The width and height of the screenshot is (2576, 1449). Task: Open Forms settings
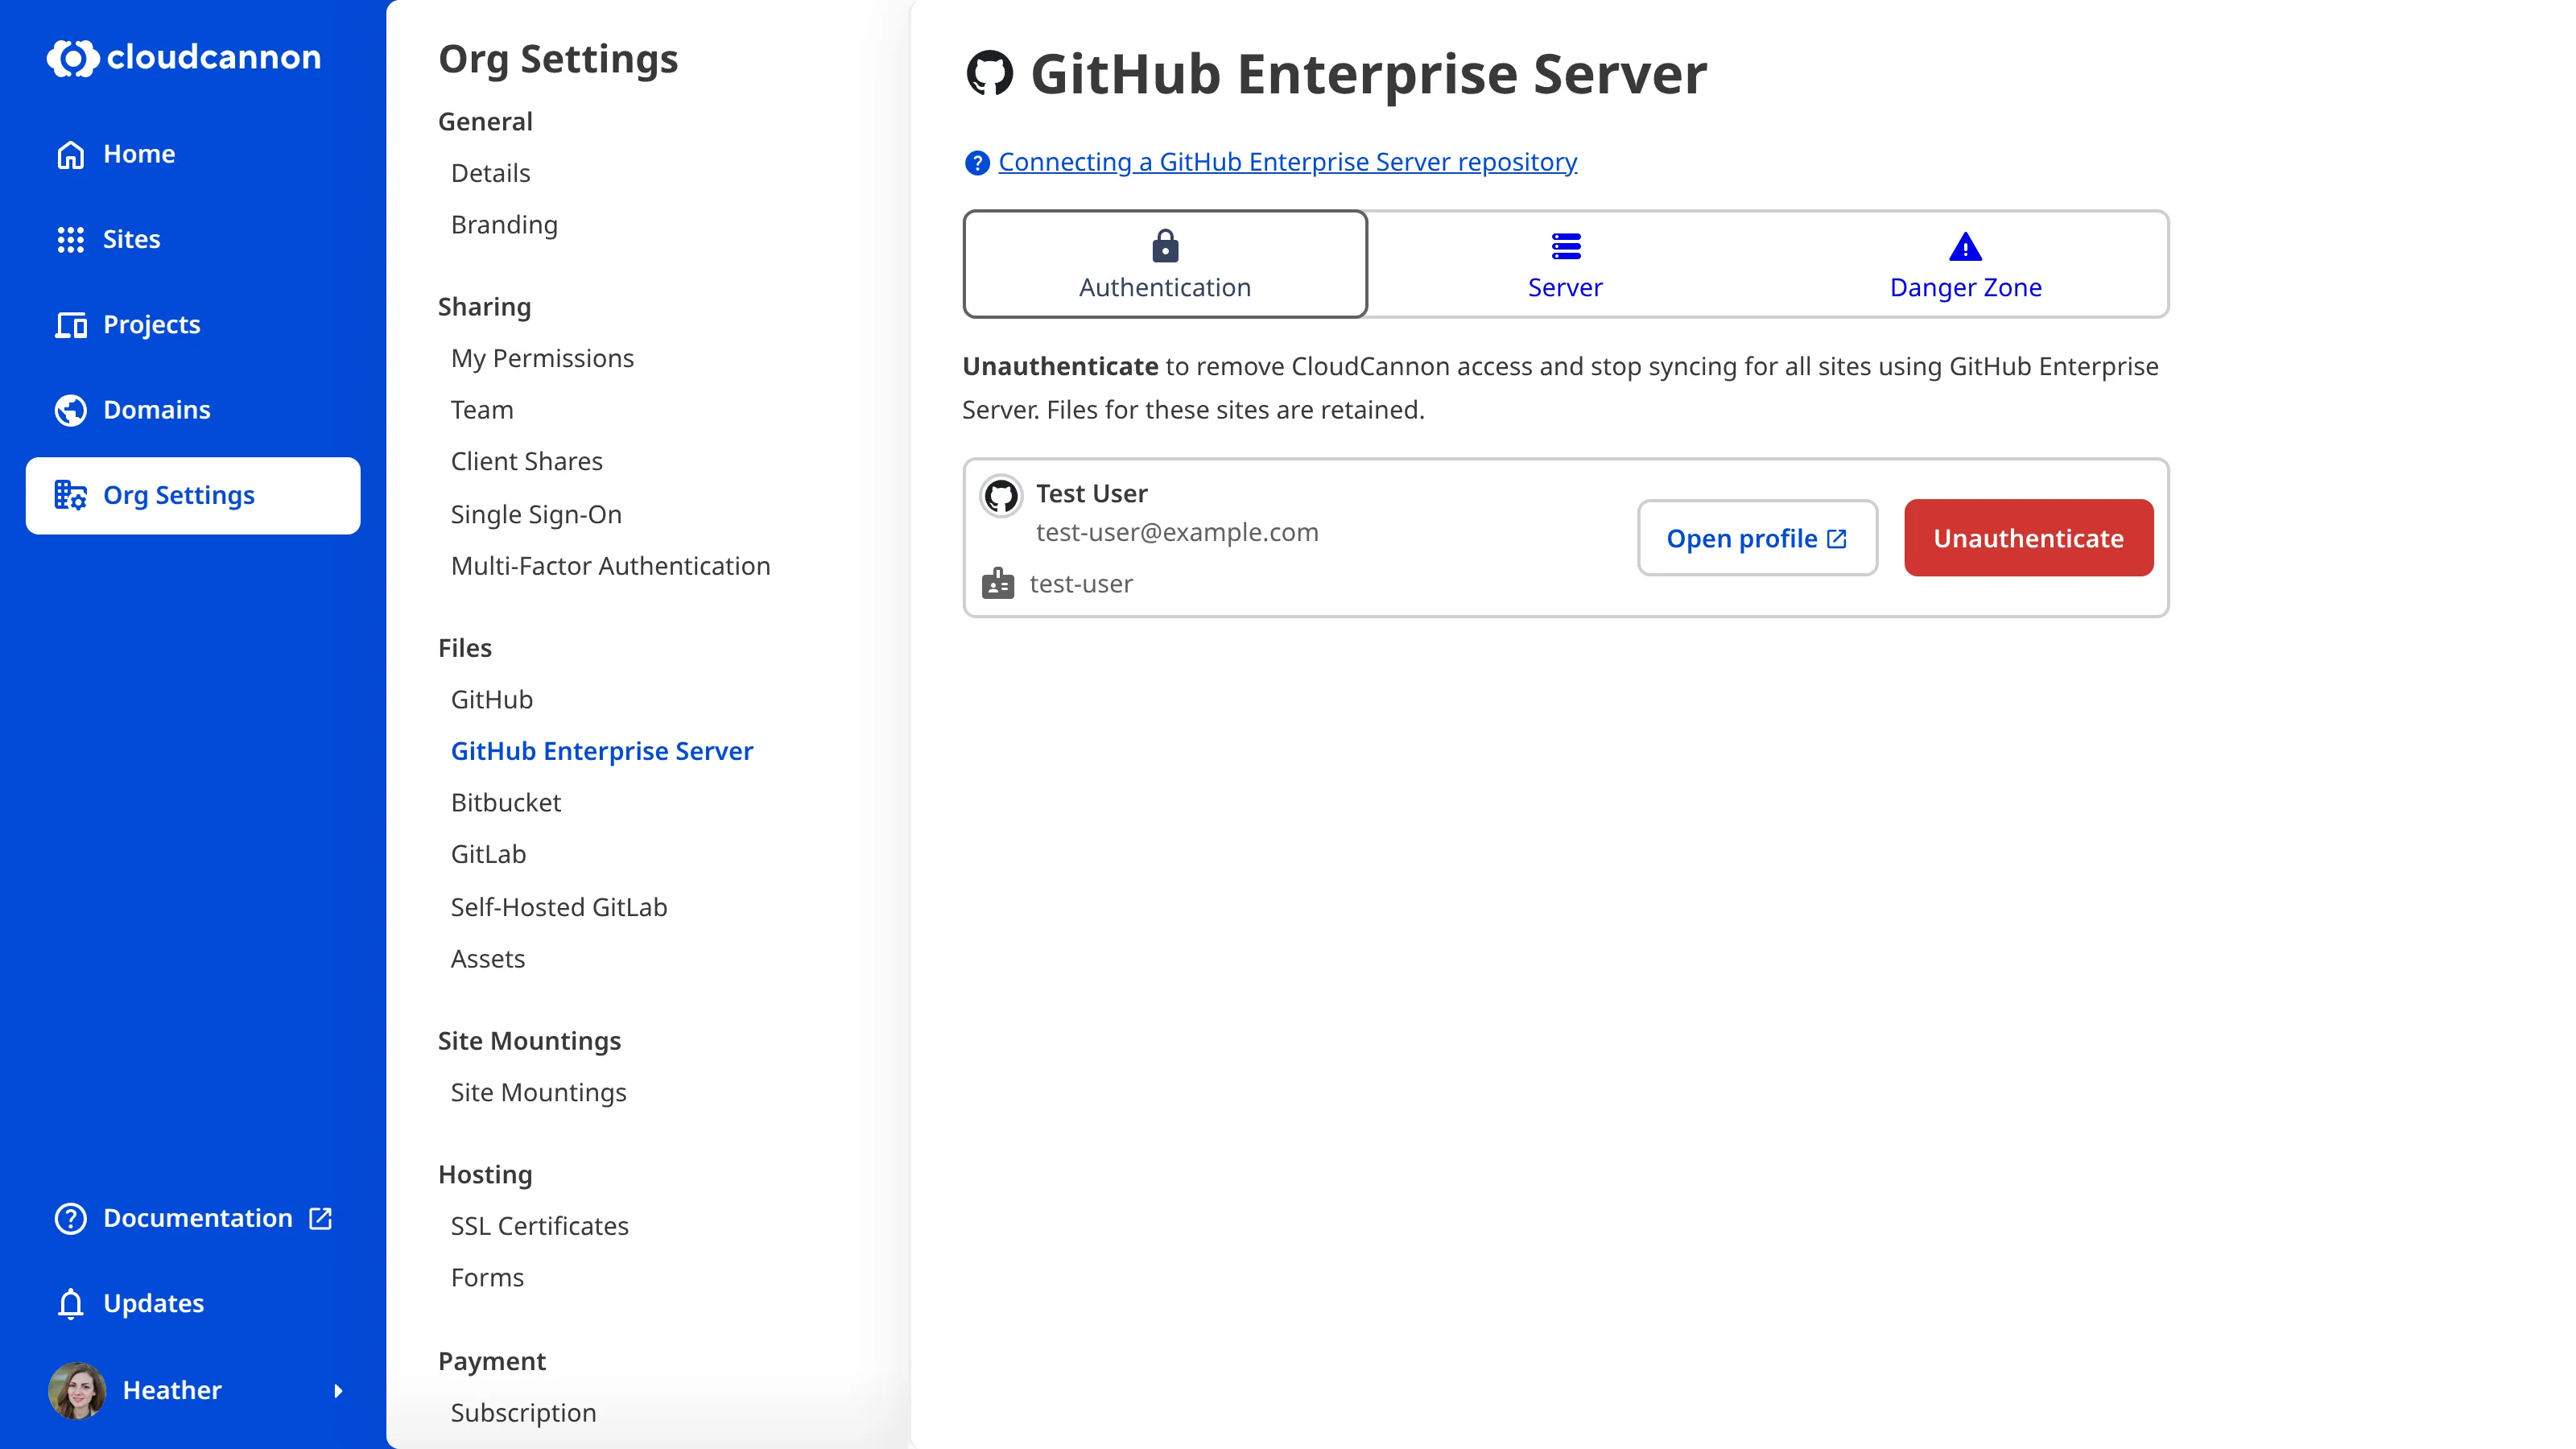(x=487, y=1277)
